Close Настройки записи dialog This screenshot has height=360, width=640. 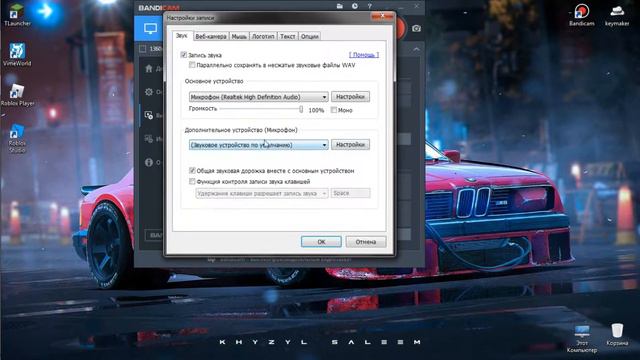click(x=382, y=16)
